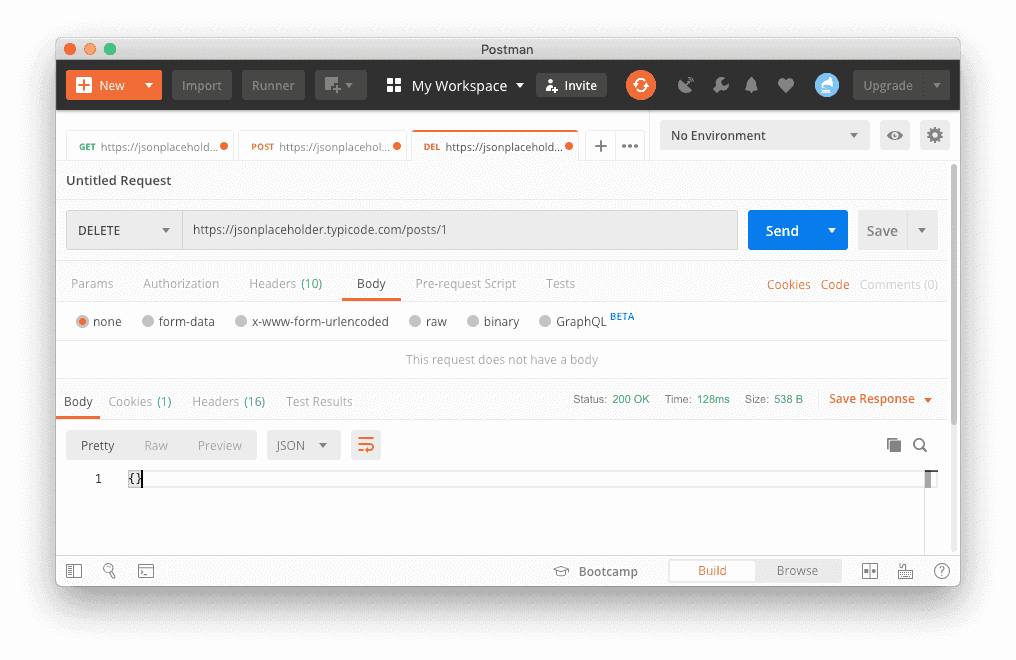Viewport: 1016px width, 660px height.
Task: Toggle response line wrap icon
Action: 366,445
